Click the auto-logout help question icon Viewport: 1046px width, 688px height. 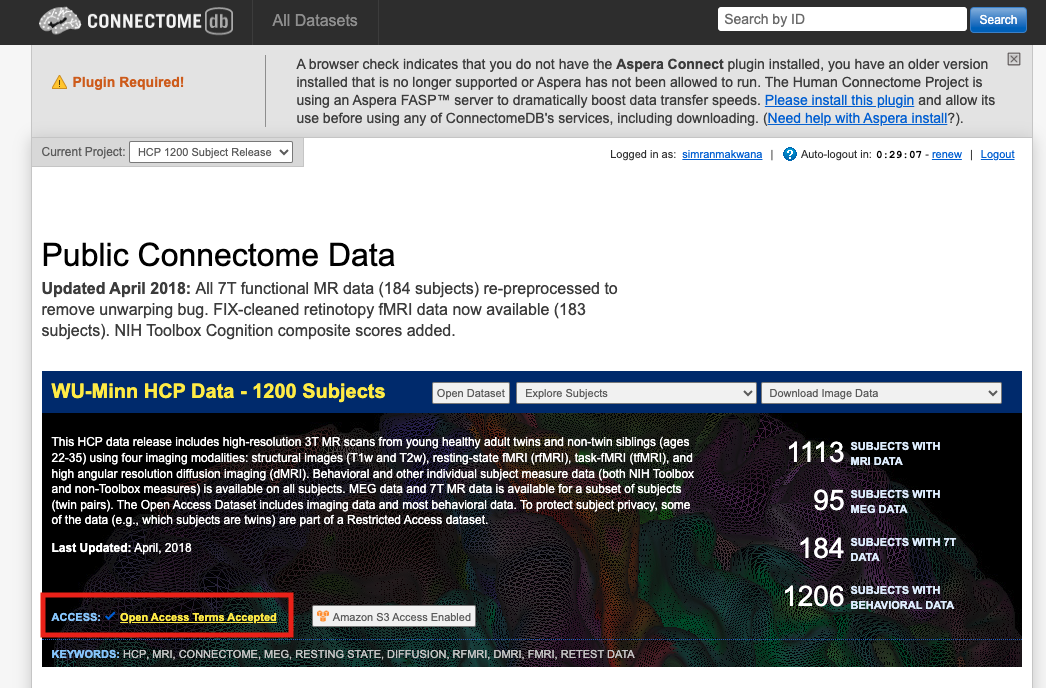click(789, 154)
